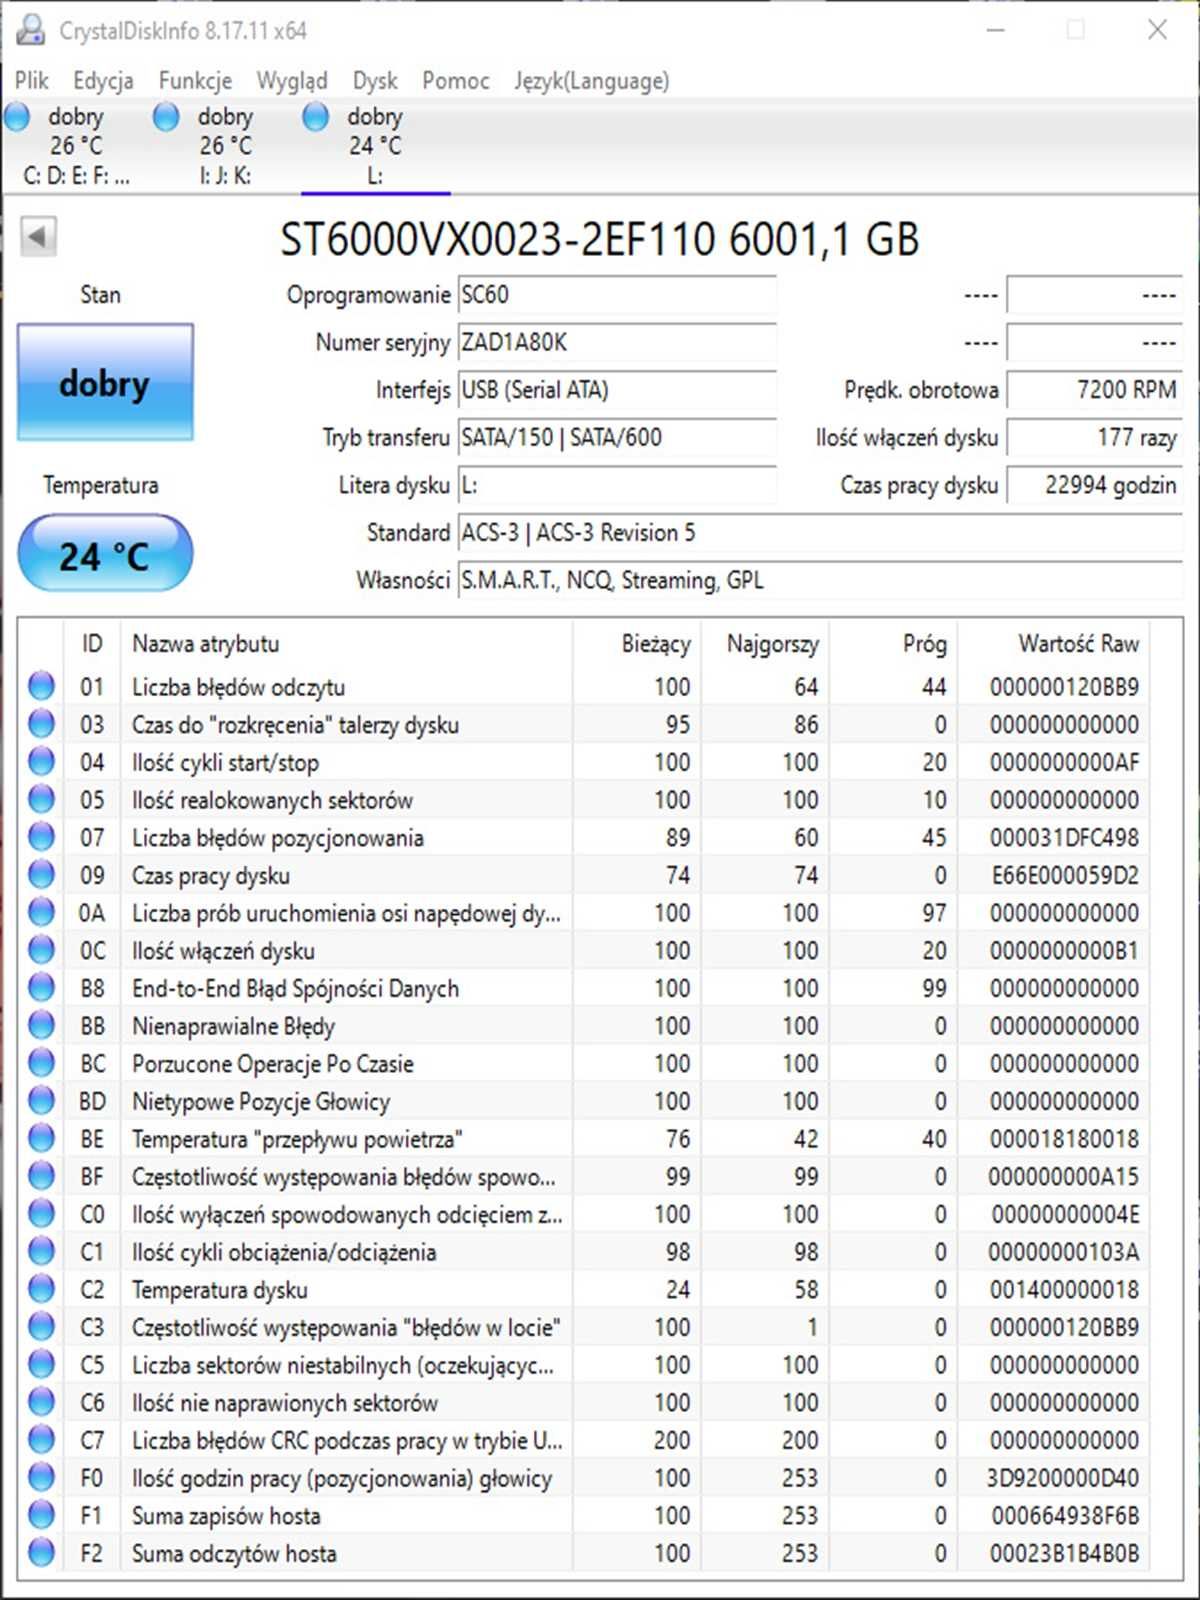Click status icon for attribute F0
Screen dimensions: 1200x1600
pos(41,1477)
